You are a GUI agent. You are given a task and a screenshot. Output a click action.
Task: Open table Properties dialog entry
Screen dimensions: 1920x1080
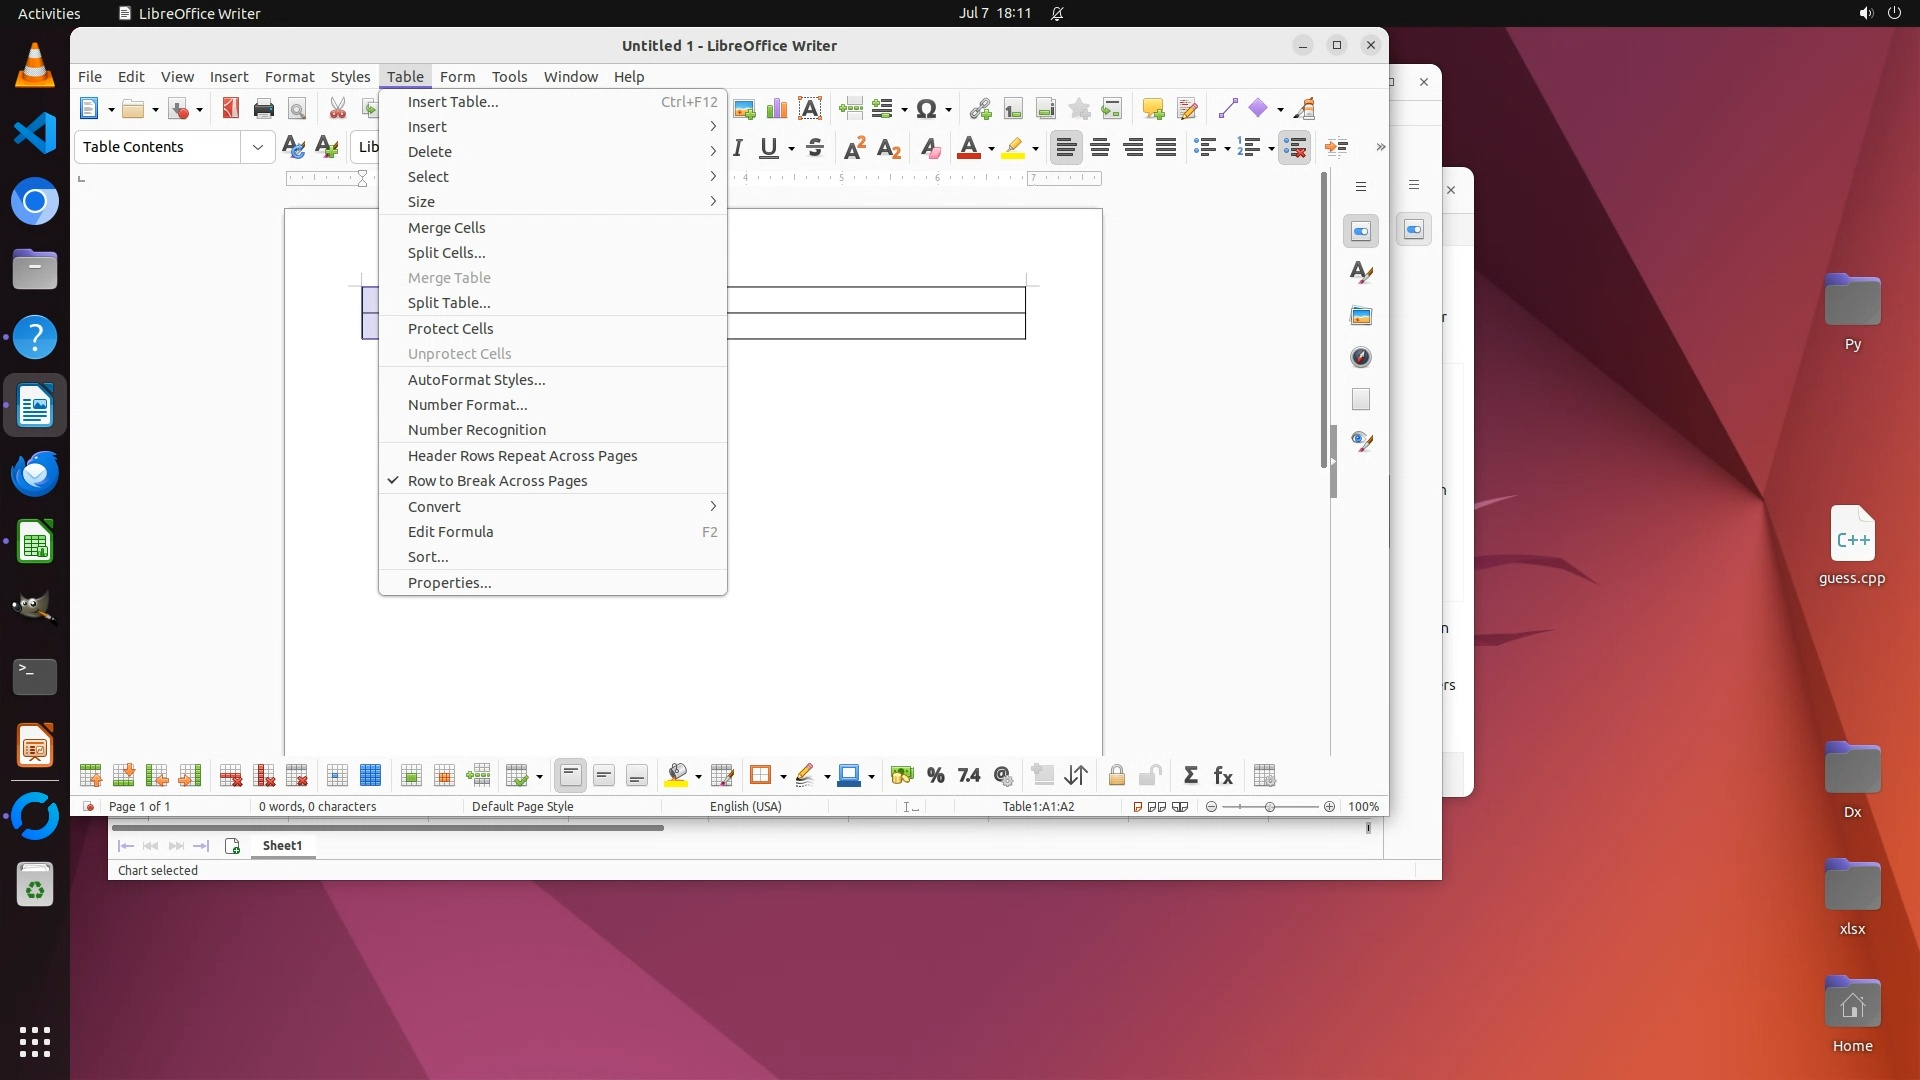tap(449, 583)
